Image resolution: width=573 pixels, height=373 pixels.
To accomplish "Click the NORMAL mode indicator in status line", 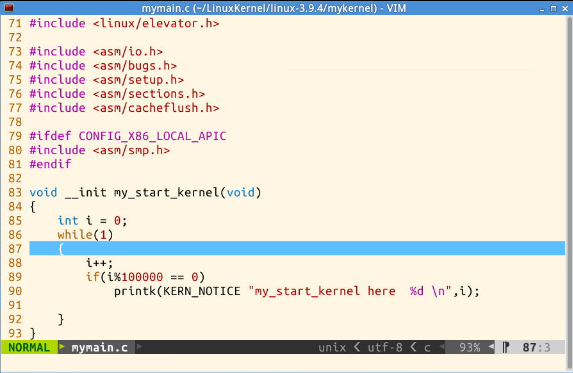I will 29,347.
